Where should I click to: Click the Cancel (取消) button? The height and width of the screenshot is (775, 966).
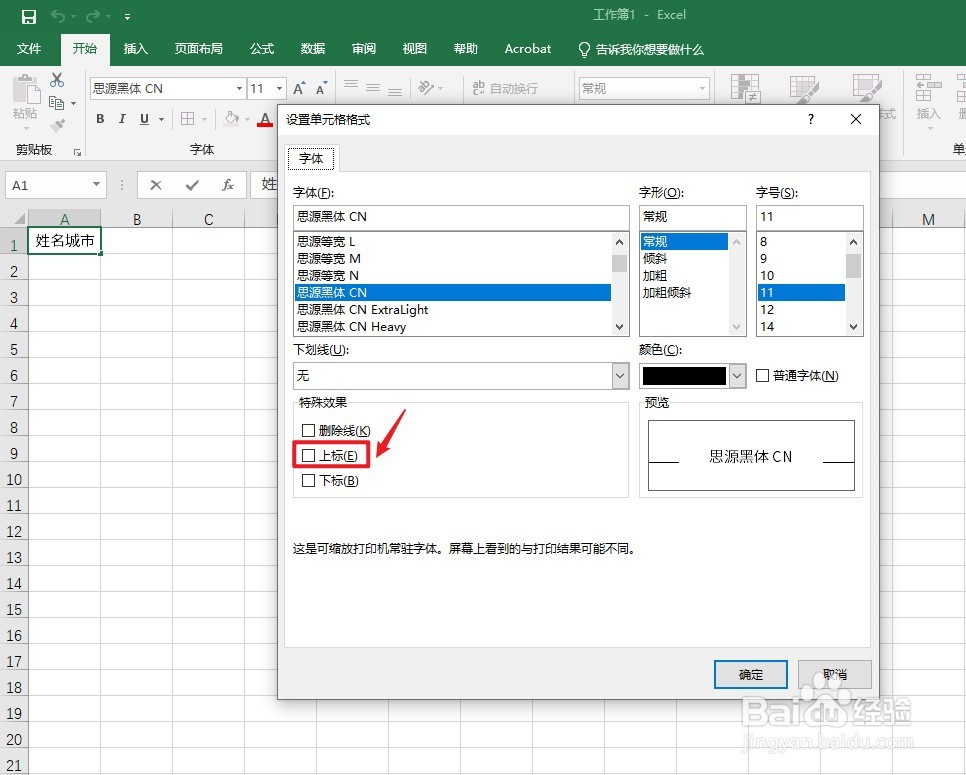click(x=835, y=675)
